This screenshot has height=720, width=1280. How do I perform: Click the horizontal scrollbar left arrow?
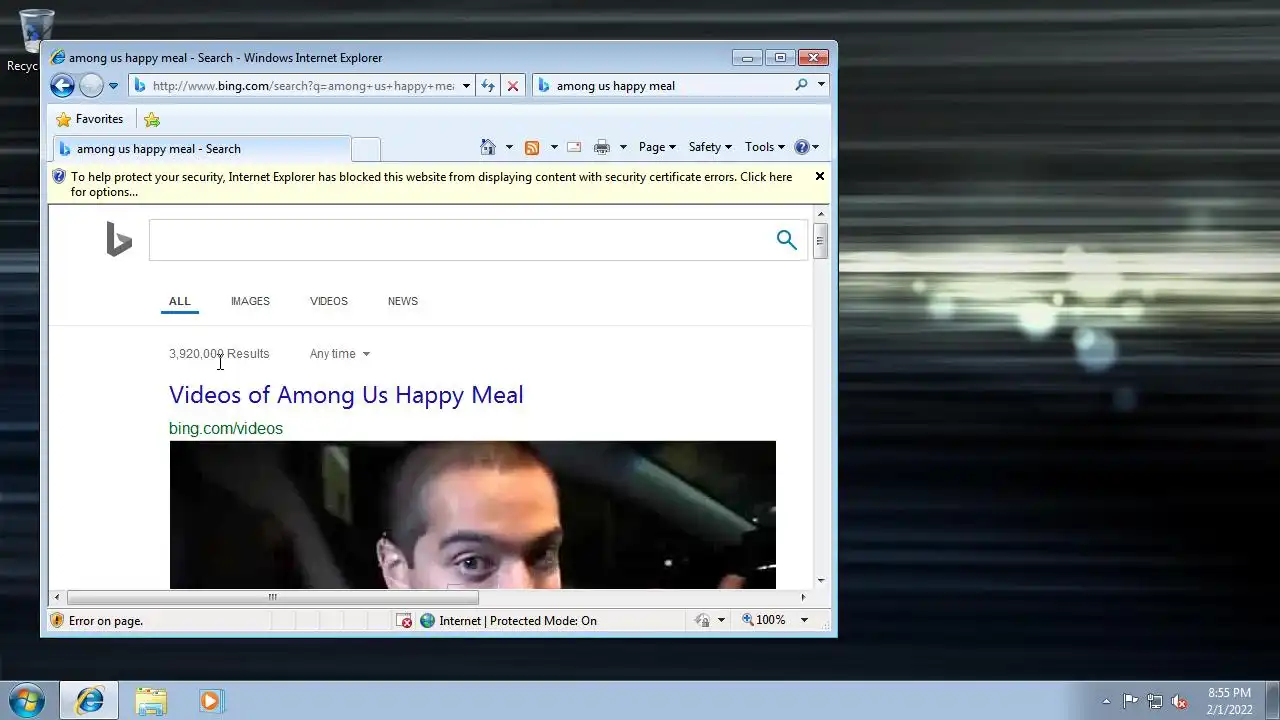tap(57, 597)
